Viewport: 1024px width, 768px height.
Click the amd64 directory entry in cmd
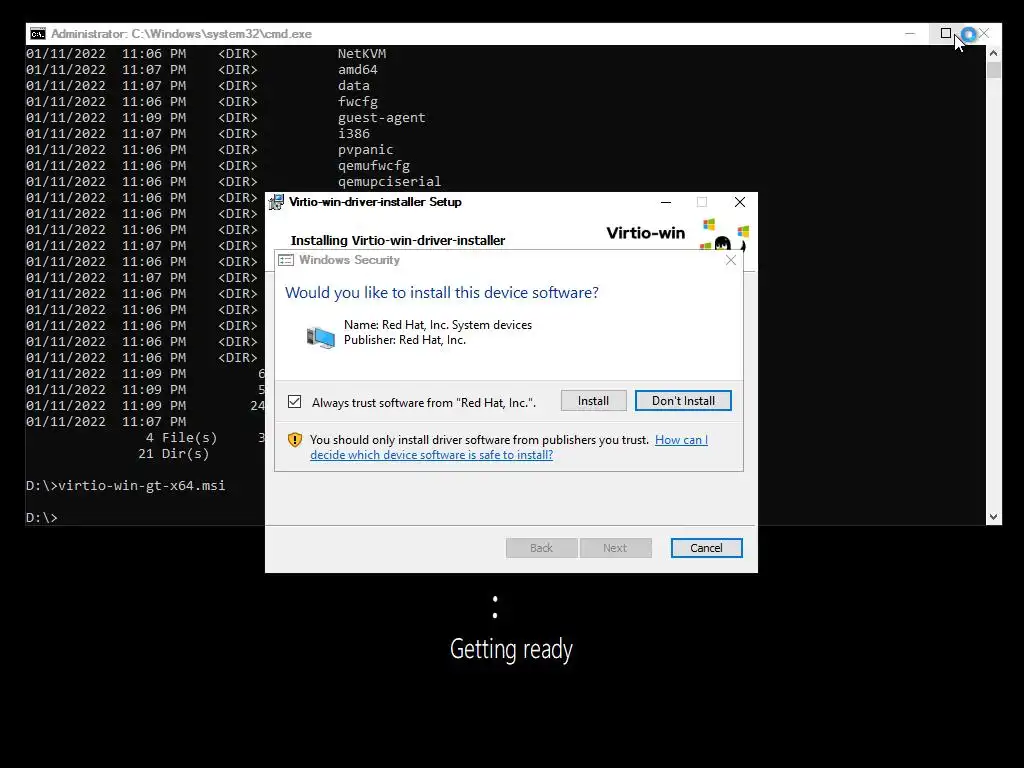pyautogui.click(x=357, y=69)
